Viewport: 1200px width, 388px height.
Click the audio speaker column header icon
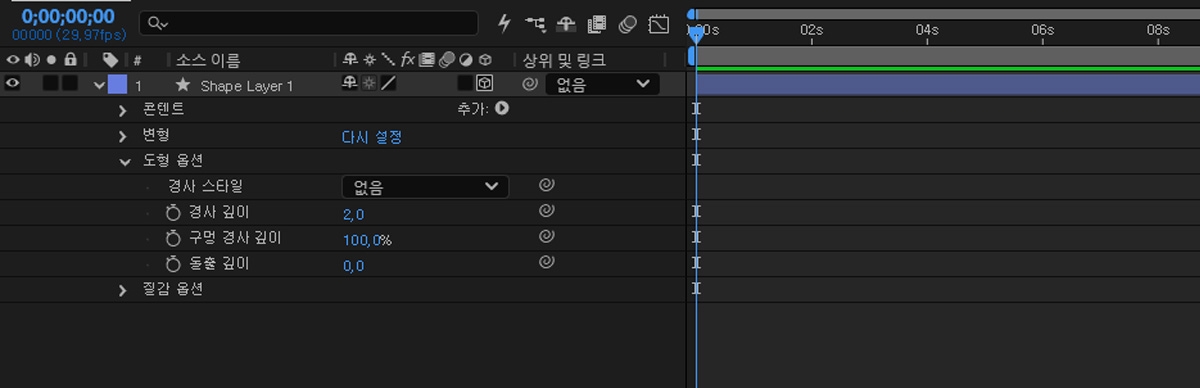tap(32, 60)
